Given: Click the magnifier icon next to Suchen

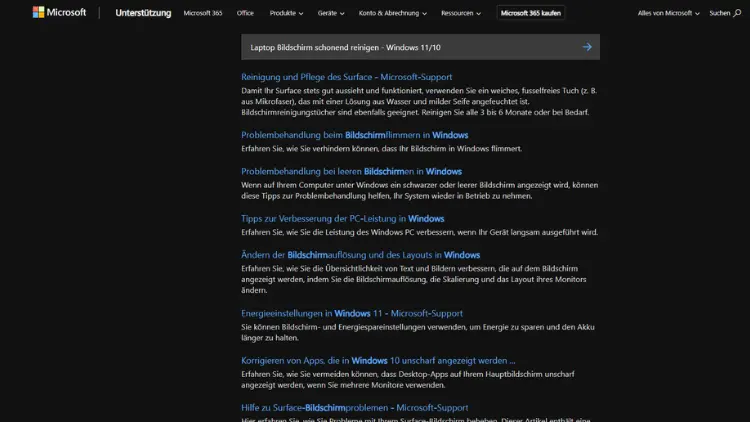Looking at the screenshot, I should [737, 13].
